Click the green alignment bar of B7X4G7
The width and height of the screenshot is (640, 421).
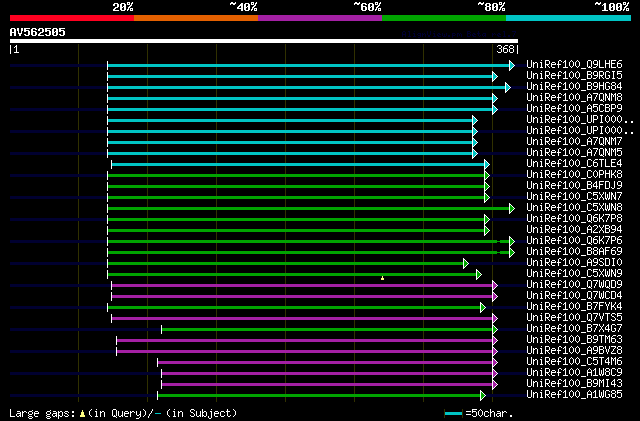tap(327, 330)
